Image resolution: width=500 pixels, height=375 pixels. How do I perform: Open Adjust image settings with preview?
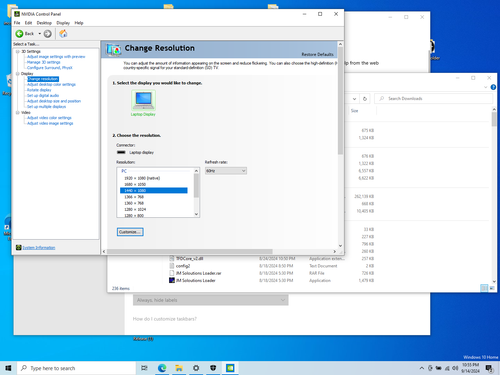(56, 57)
